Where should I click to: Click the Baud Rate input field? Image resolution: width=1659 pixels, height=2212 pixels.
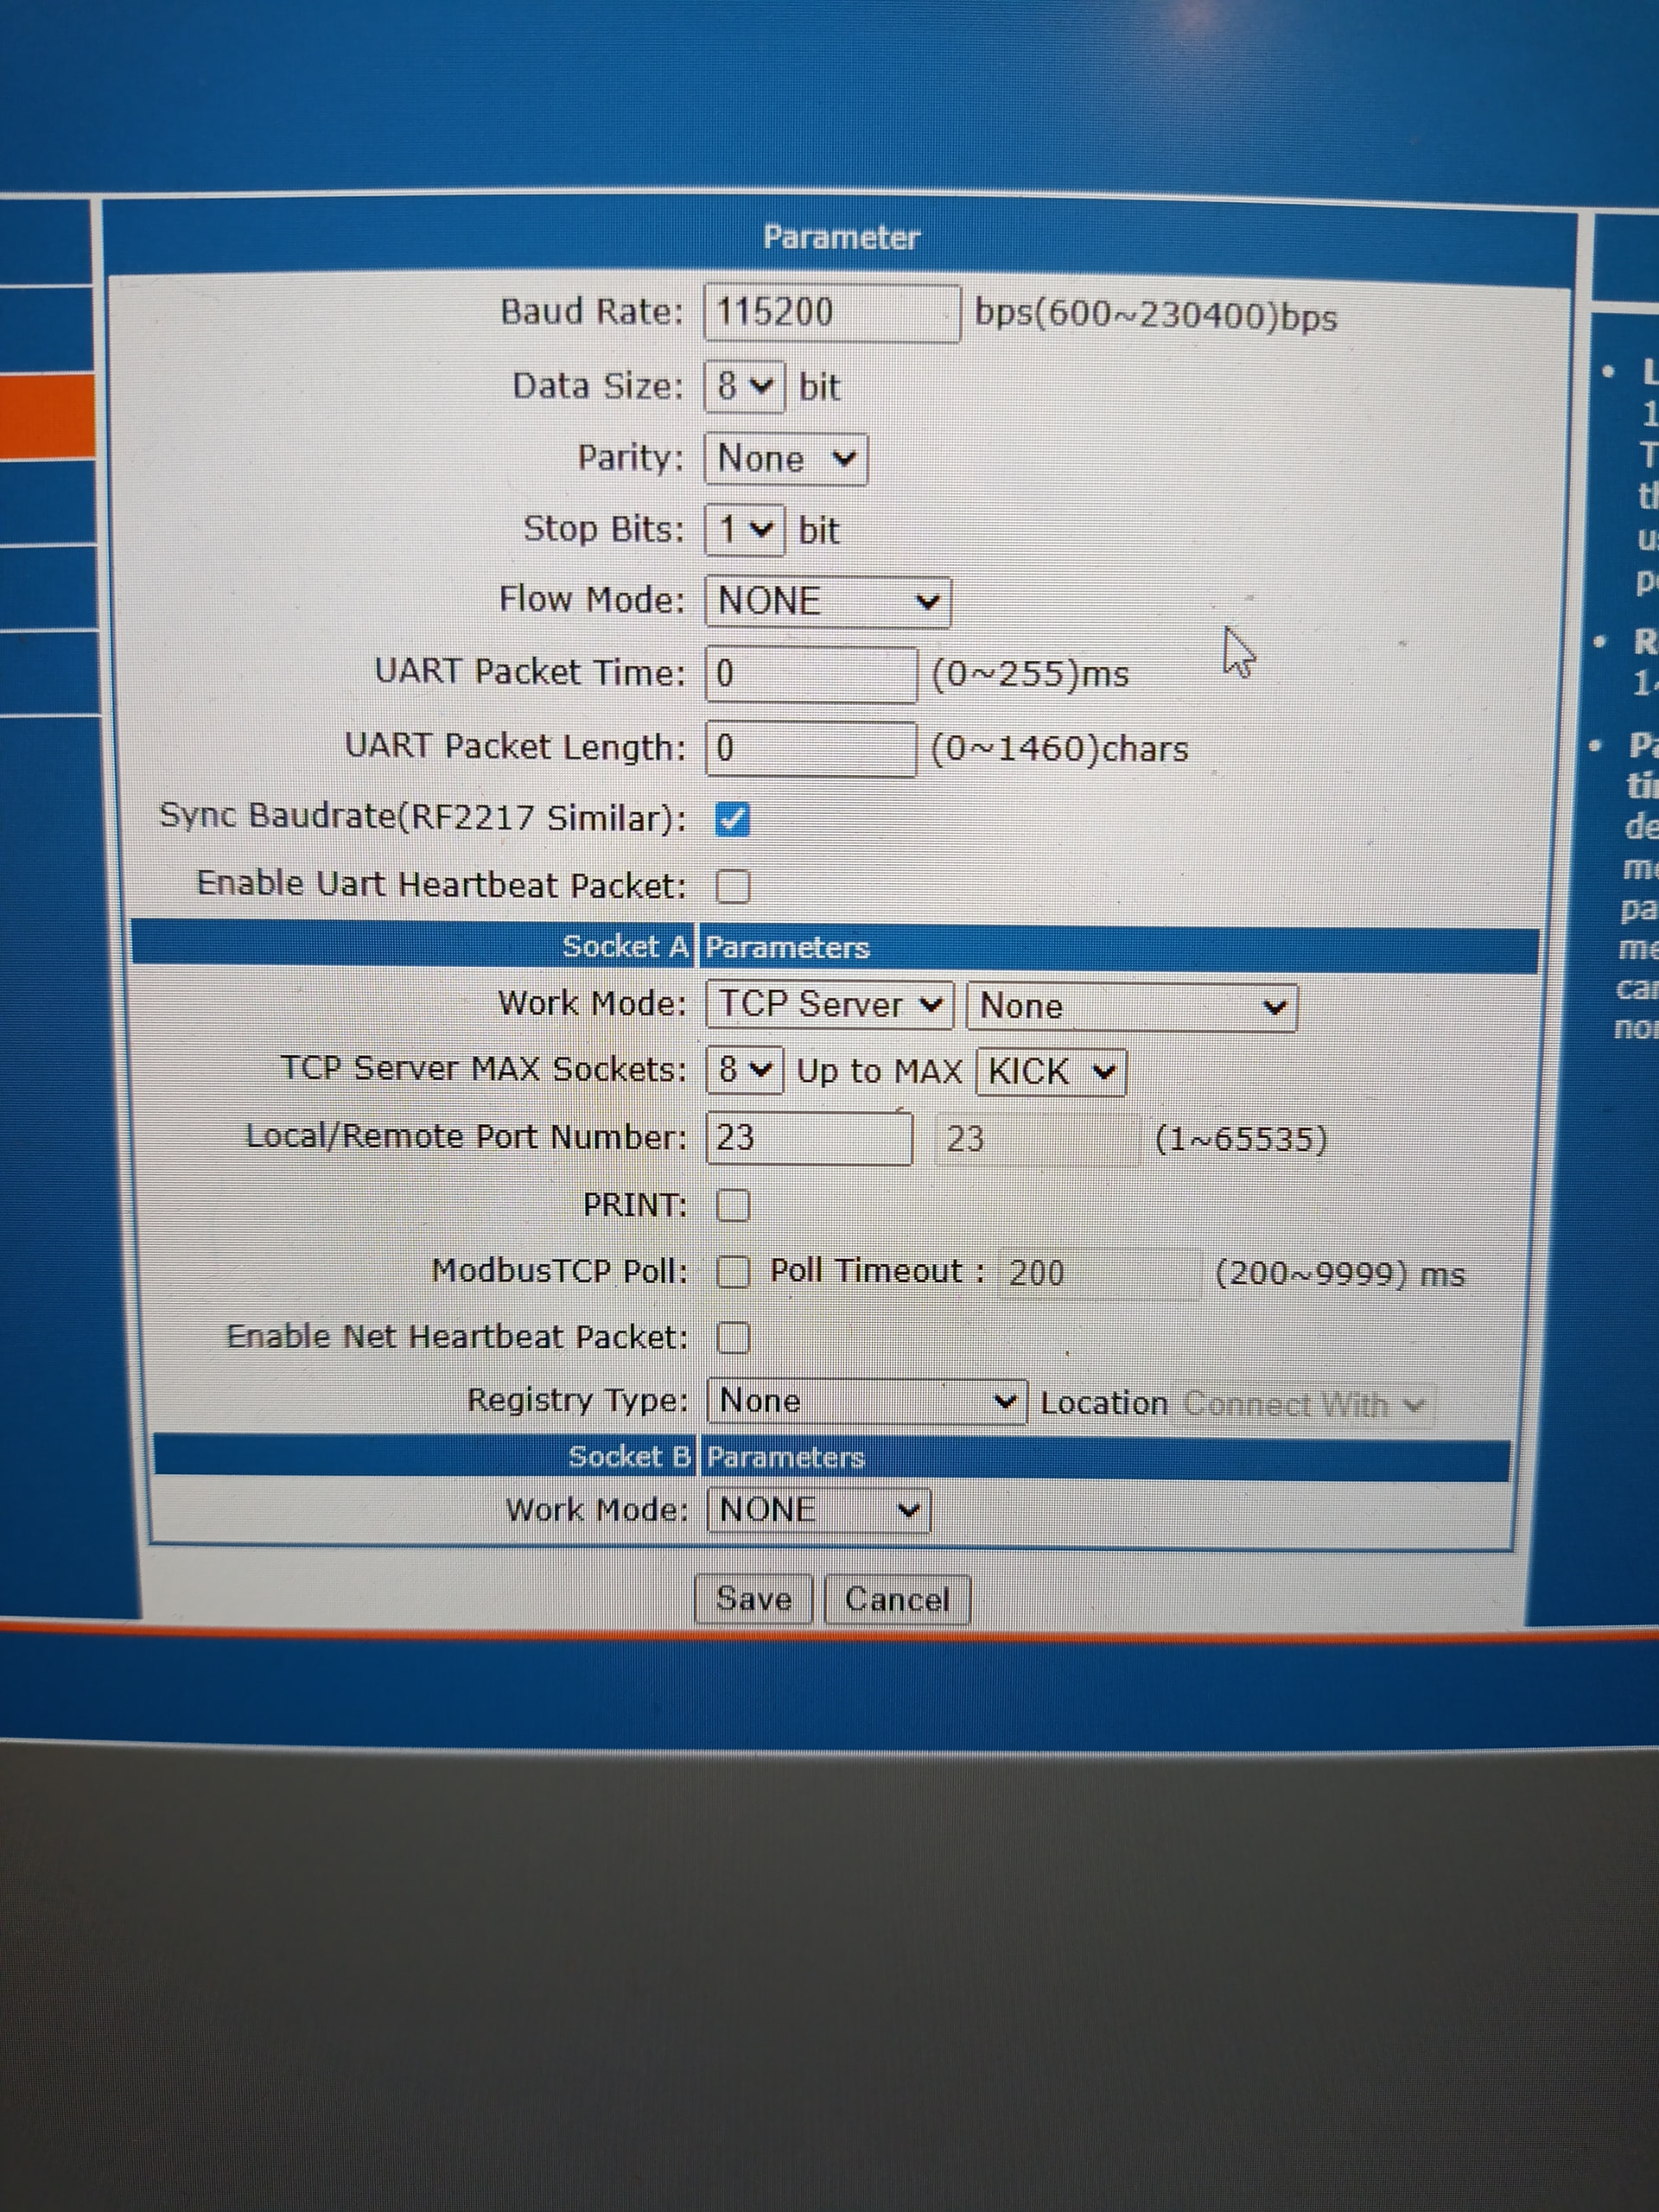(x=832, y=313)
